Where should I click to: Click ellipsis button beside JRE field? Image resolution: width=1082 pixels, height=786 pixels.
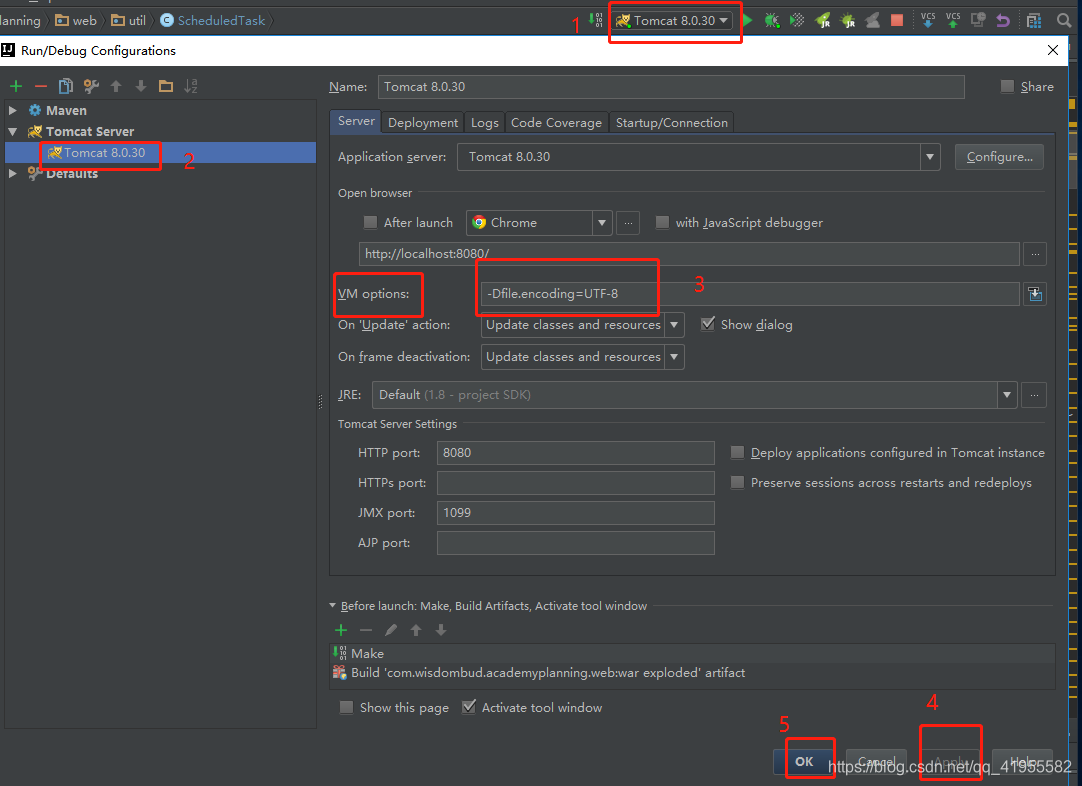[1034, 395]
